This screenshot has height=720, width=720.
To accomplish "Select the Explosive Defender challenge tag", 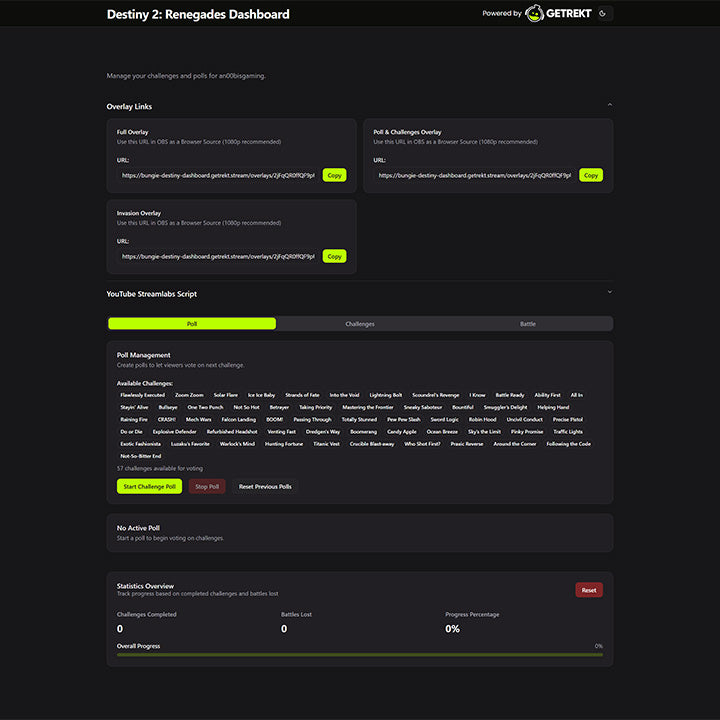I will coord(174,432).
